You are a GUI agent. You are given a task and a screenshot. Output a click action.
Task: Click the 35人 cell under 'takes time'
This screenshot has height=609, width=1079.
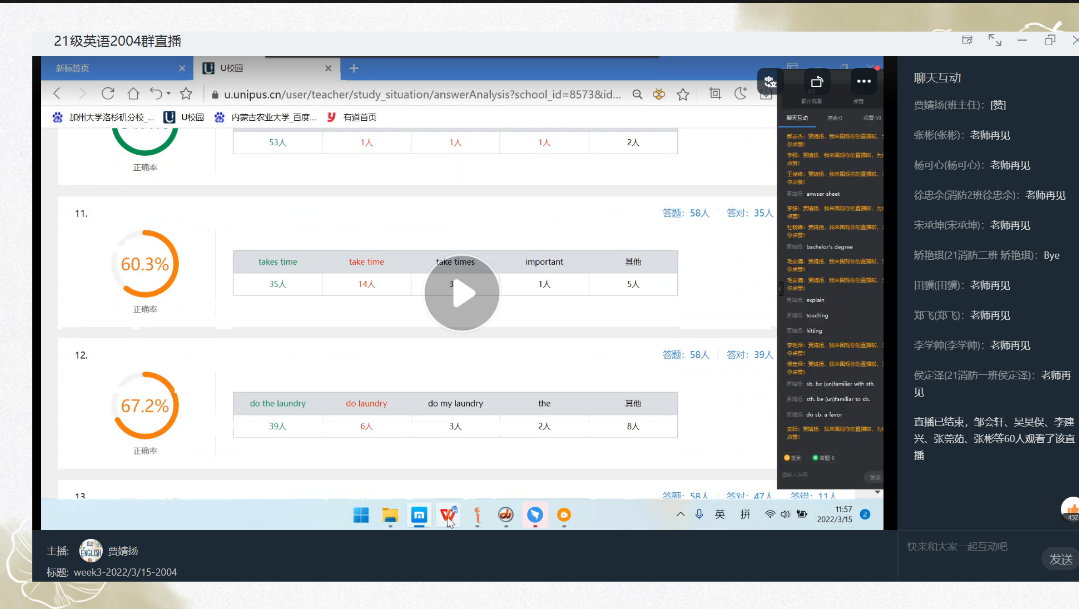coord(277,284)
